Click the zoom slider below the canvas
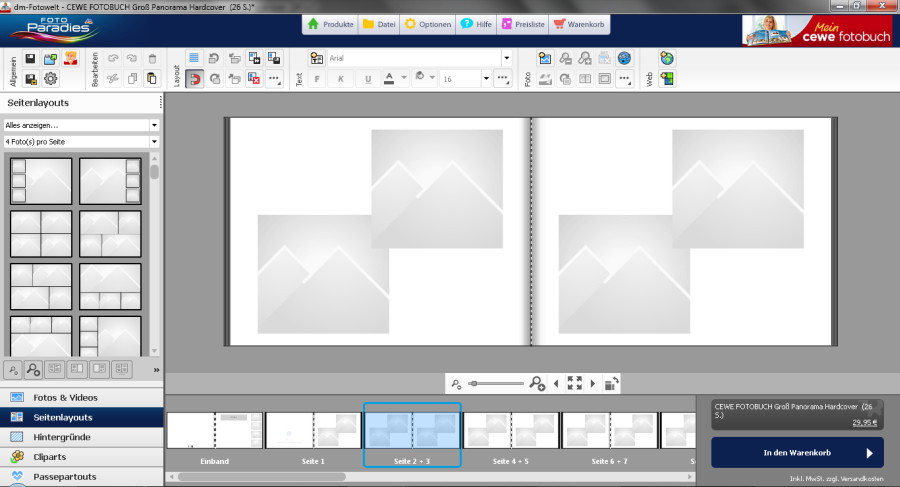The width and height of the screenshot is (900, 487). pos(496,383)
